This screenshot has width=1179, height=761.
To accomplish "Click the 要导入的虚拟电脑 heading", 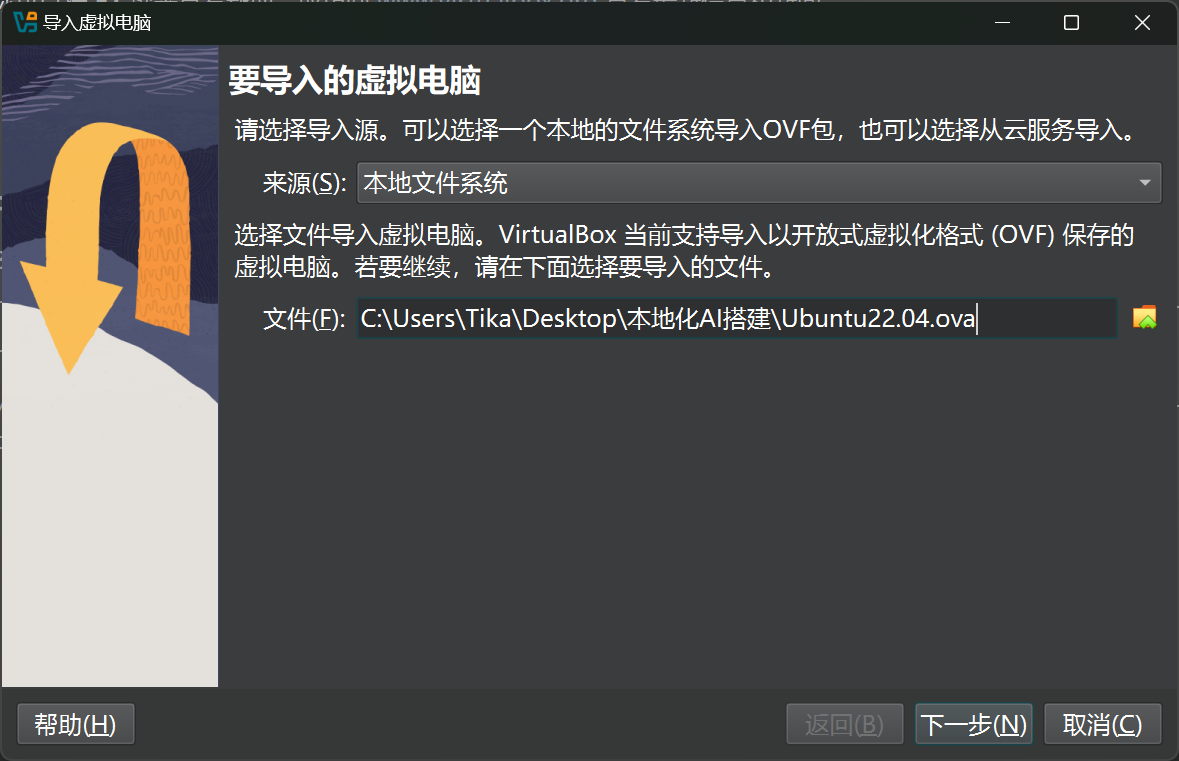I will [354, 80].
